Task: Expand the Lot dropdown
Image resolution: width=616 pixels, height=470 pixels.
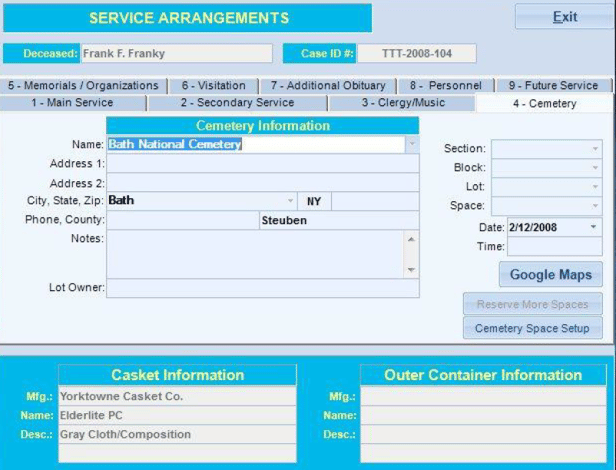Action: pyautogui.click(x=596, y=187)
